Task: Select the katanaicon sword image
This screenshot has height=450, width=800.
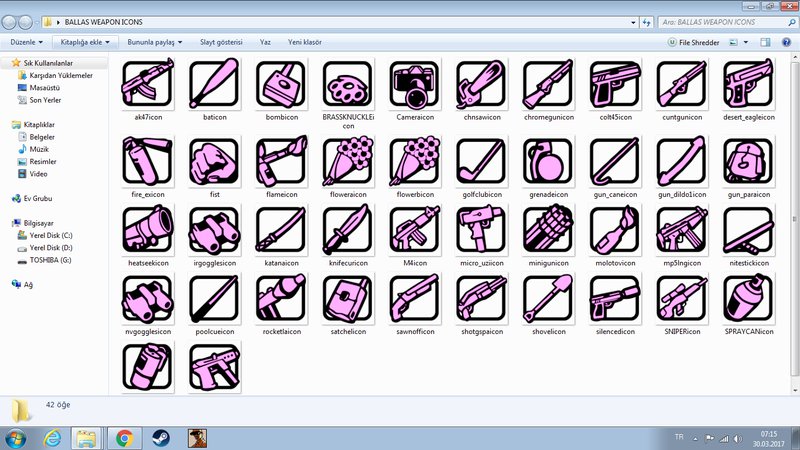Action: click(x=281, y=230)
